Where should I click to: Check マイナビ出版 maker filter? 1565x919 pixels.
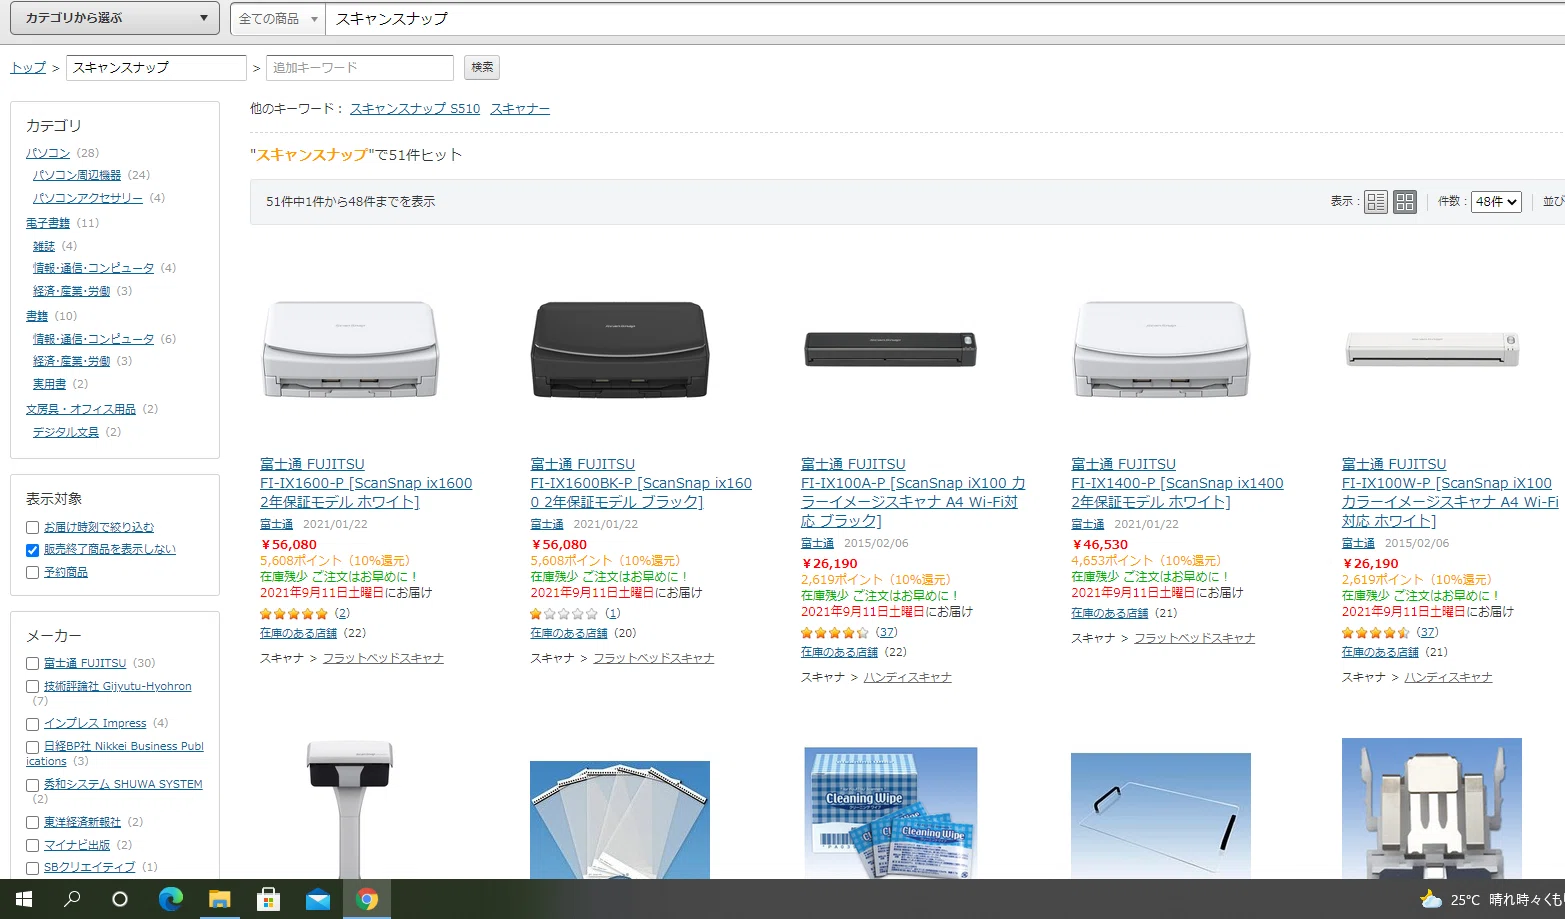[32, 846]
